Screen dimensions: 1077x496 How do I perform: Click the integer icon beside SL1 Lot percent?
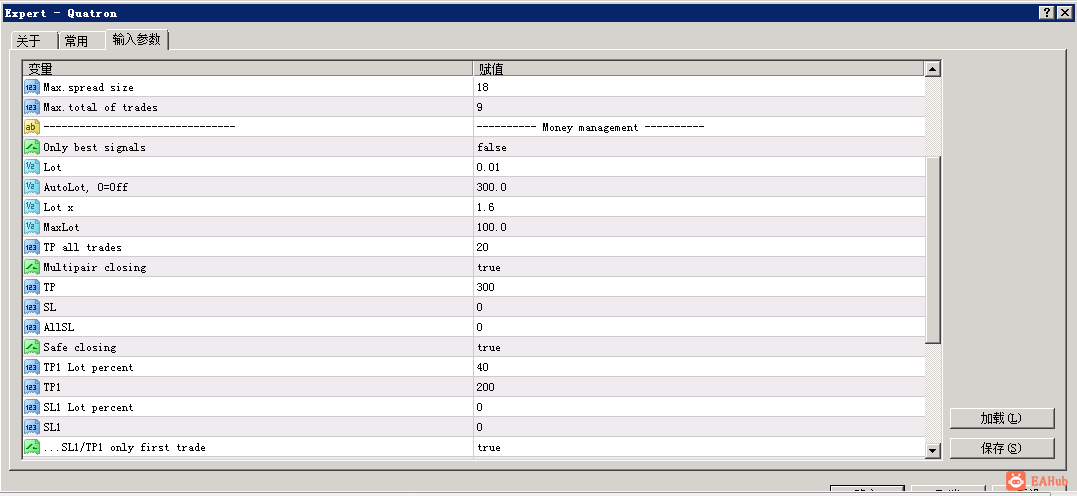click(x=32, y=407)
